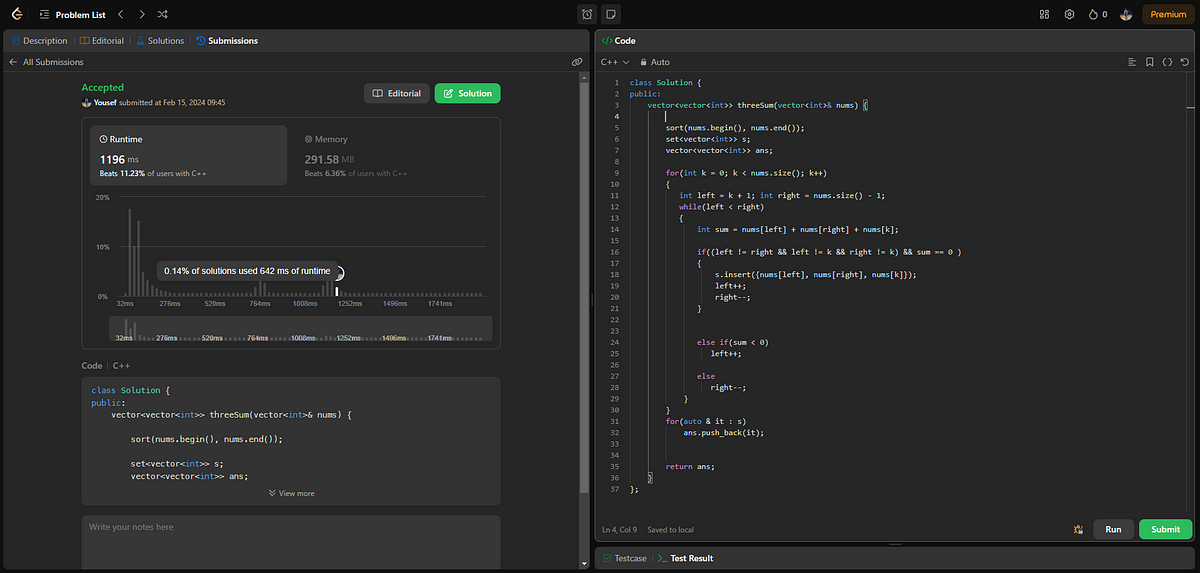
Task: Toggle the Auto lock indicator
Action: tap(655, 62)
